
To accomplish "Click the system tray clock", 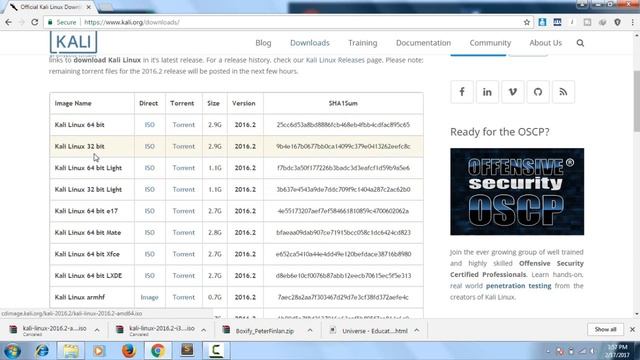I will pyautogui.click(x=617, y=351).
